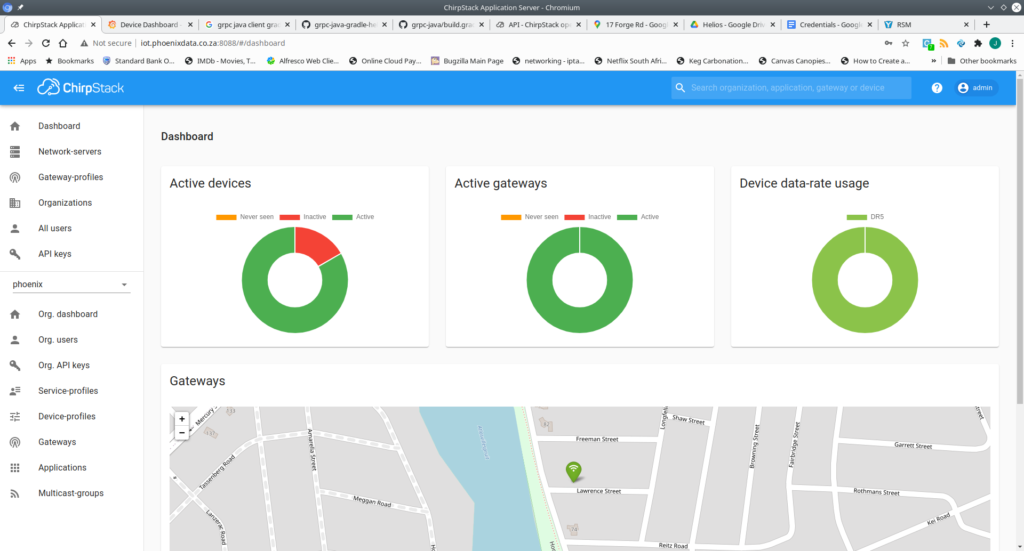Toggle Inactive legend in Active gateways
This screenshot has width=1024, height=551.
[587, 217]
